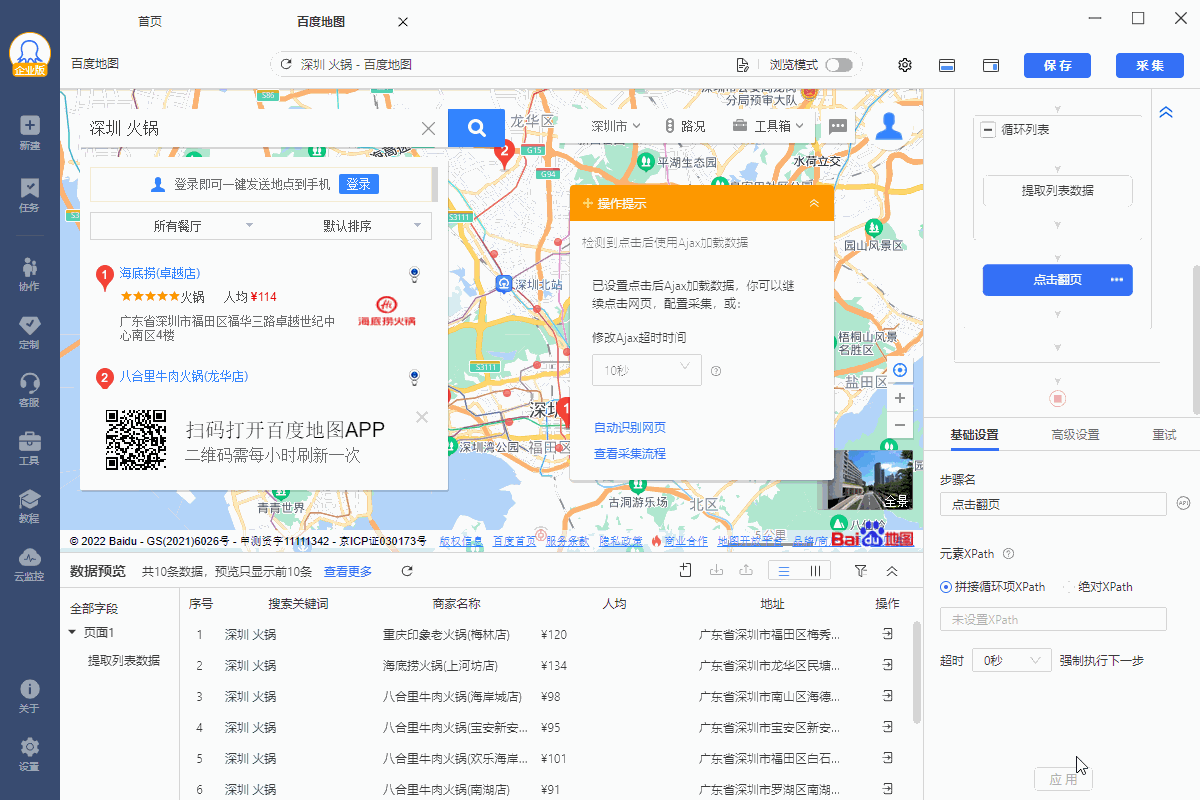Click the red stop node at the workflow end

click(x=1058, y=399)
